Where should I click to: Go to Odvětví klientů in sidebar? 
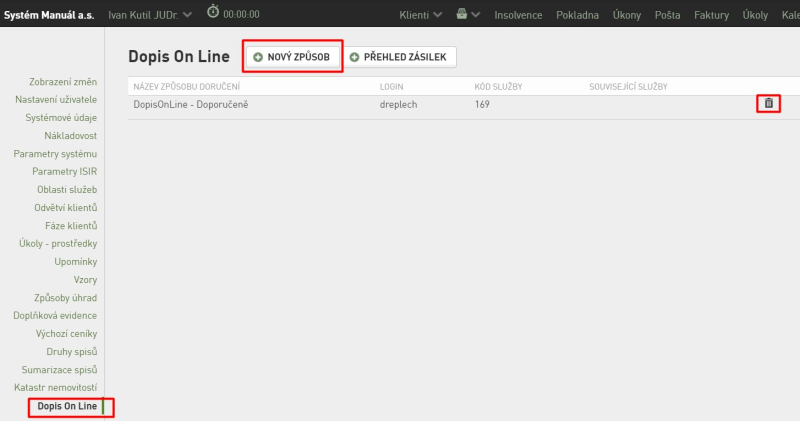point(65,208)
